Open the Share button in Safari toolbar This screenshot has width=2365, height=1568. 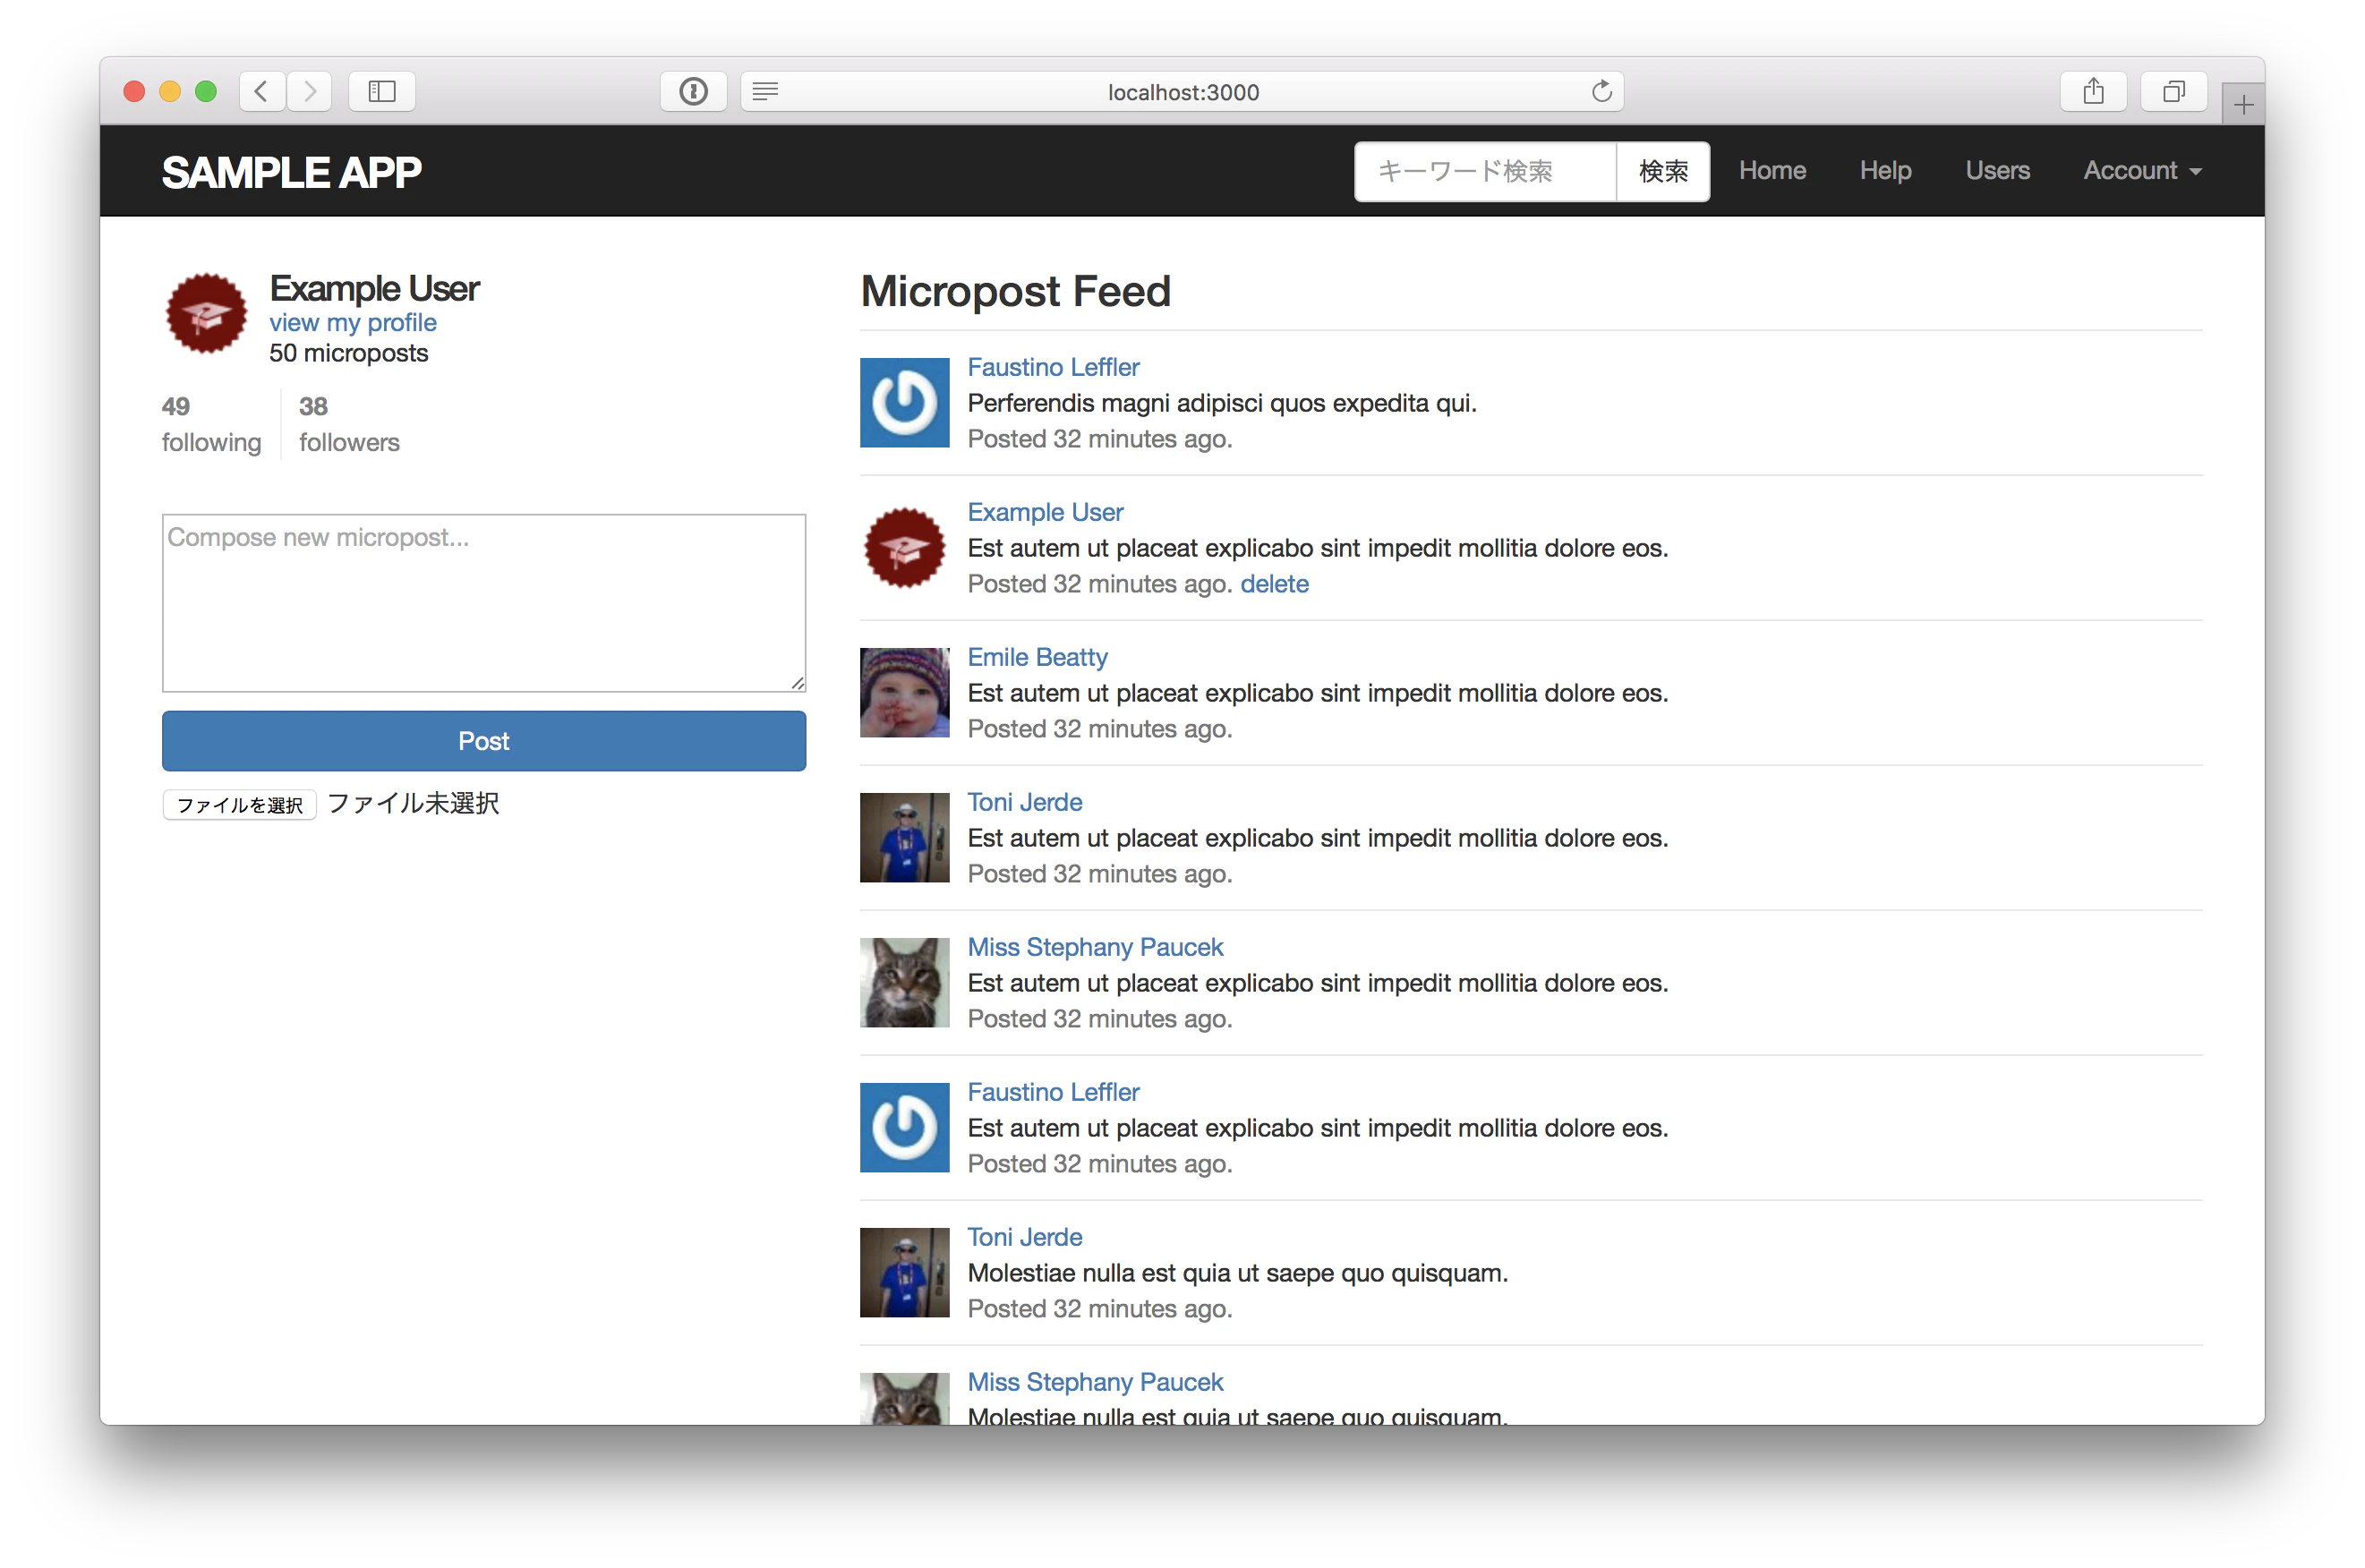pos(2093,92)
